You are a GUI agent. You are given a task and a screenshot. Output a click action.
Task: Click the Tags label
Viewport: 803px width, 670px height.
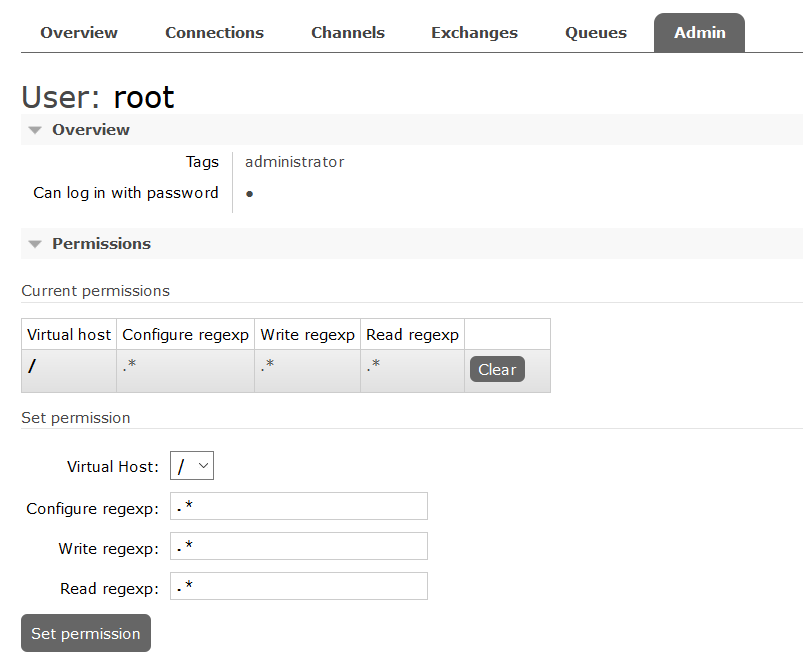pyautogui.click(x=202, y=162)
